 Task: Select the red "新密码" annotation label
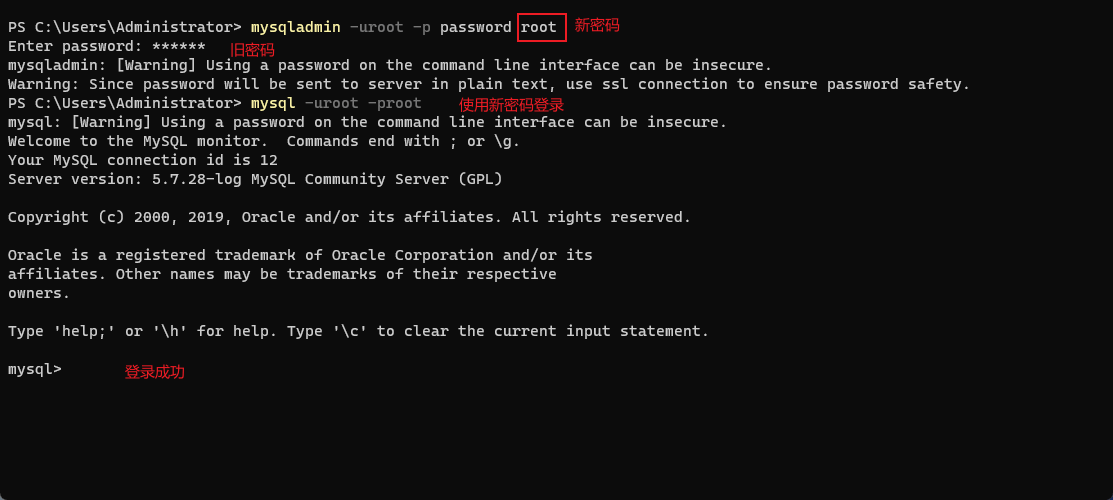pos(597,26)
